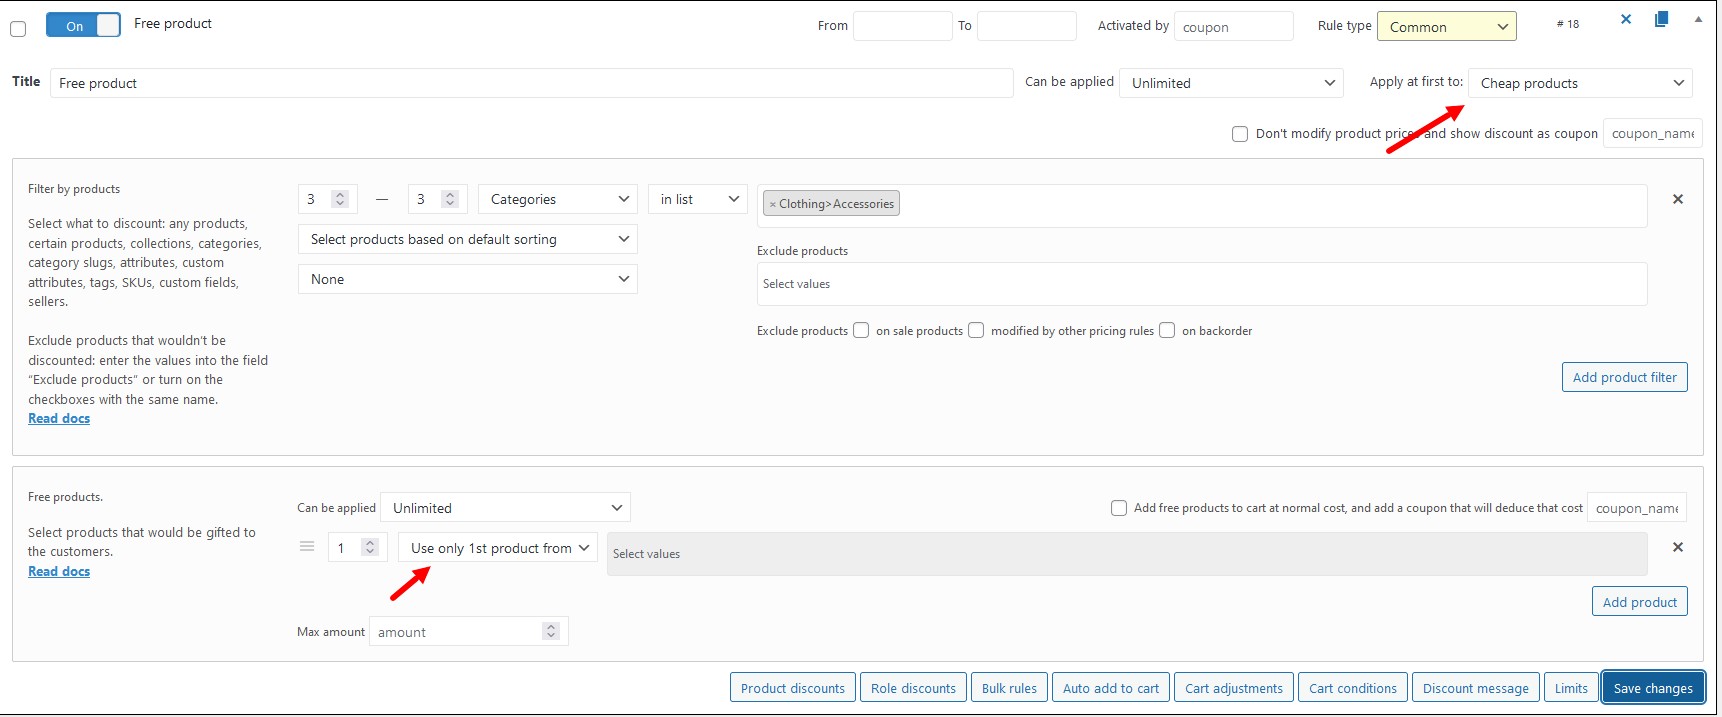Screen dimensions: 1722x717
Task: Open free products Can be applied dropdown
Action: point(505,507)
